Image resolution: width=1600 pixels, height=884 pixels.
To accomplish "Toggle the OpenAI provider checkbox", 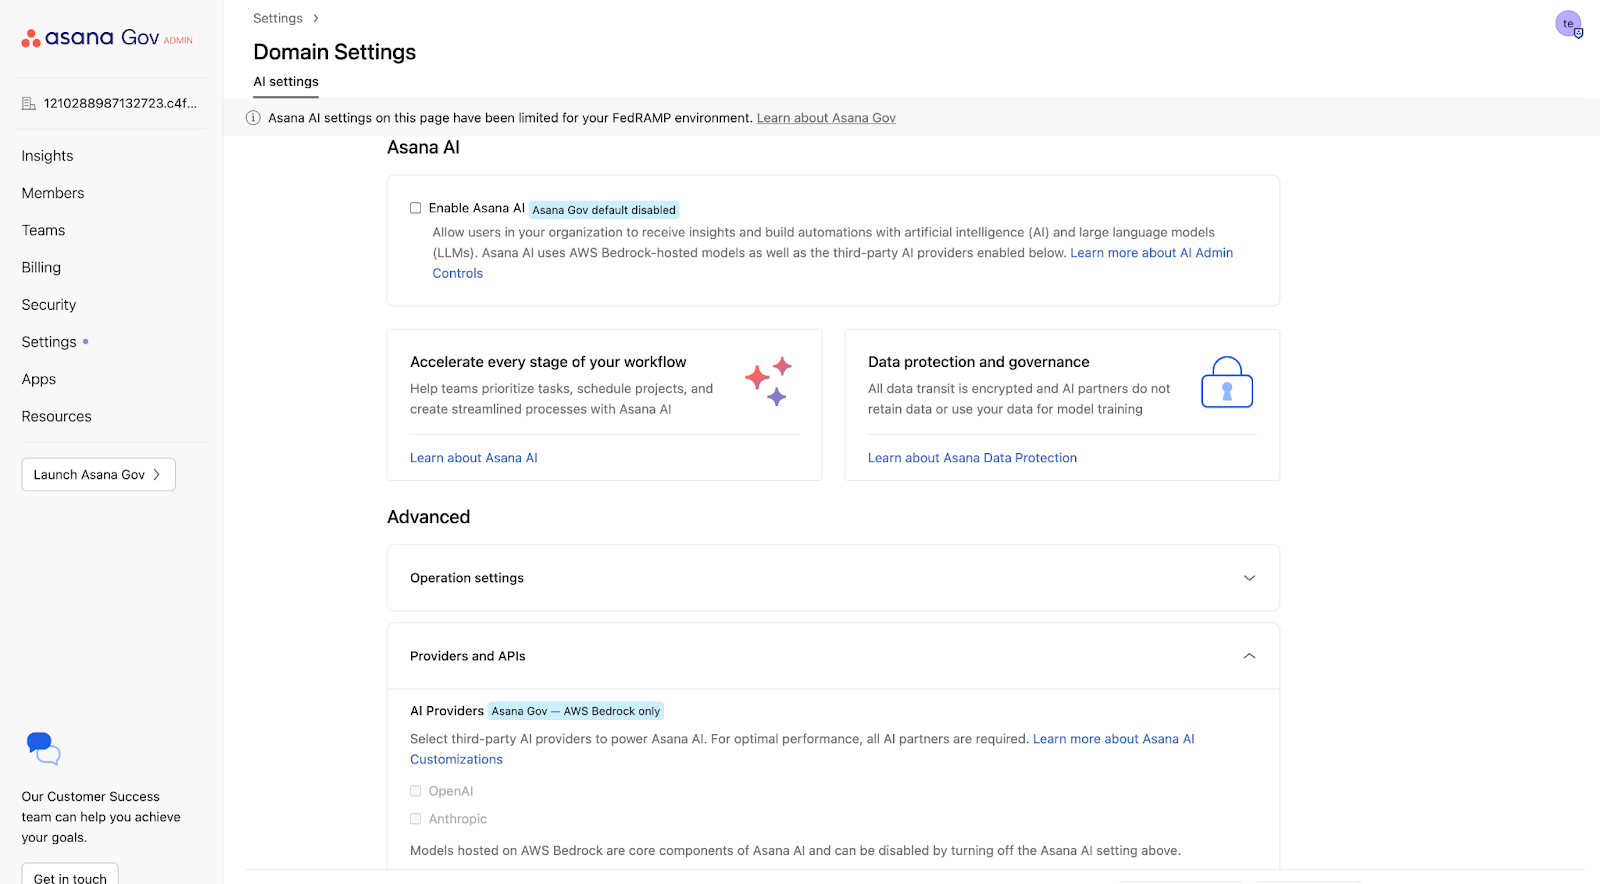I will 415,791.
